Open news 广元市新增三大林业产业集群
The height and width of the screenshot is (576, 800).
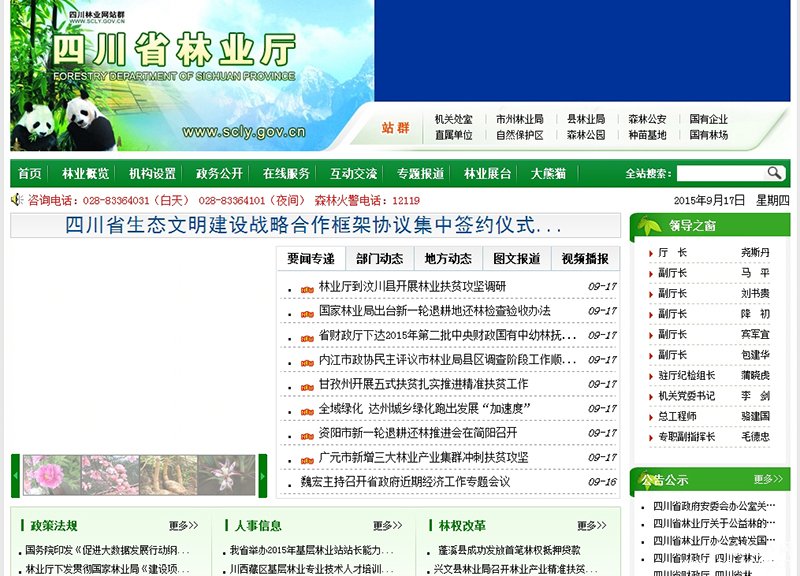tap(423, 458)
